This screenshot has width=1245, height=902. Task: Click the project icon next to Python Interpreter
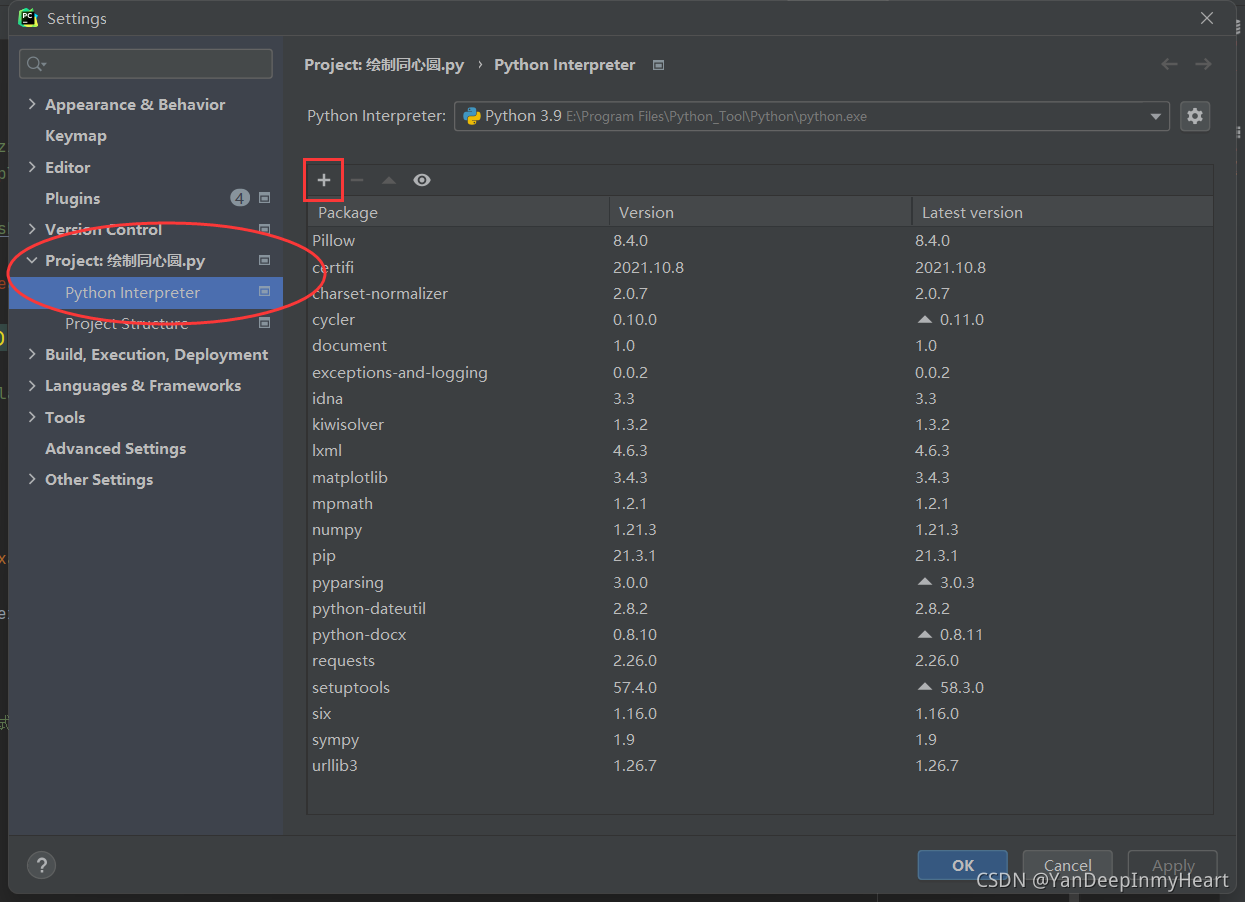[x=264, y=292]
